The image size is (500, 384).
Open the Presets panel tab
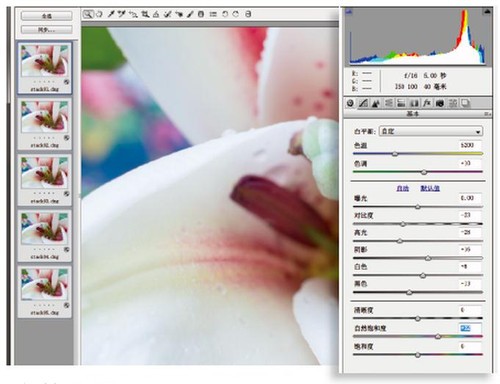point(452,103)
